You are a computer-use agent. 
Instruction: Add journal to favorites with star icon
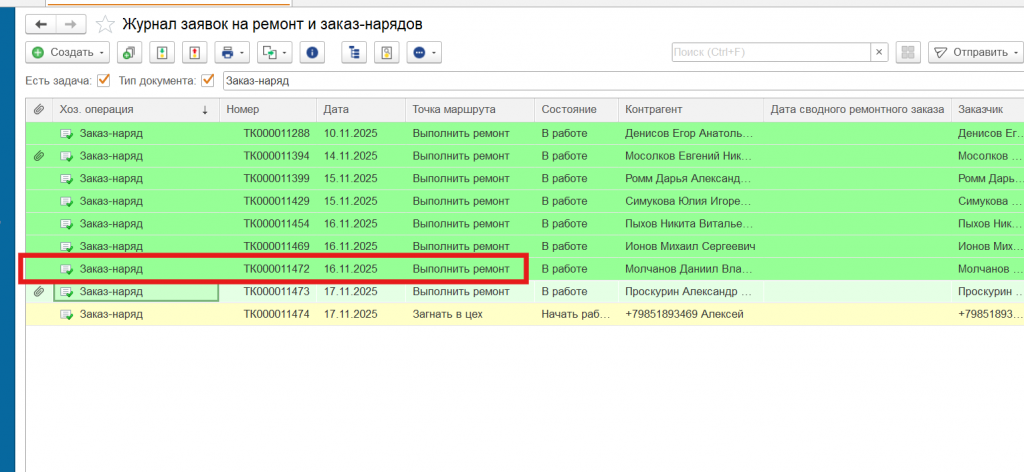pos(105,23)
